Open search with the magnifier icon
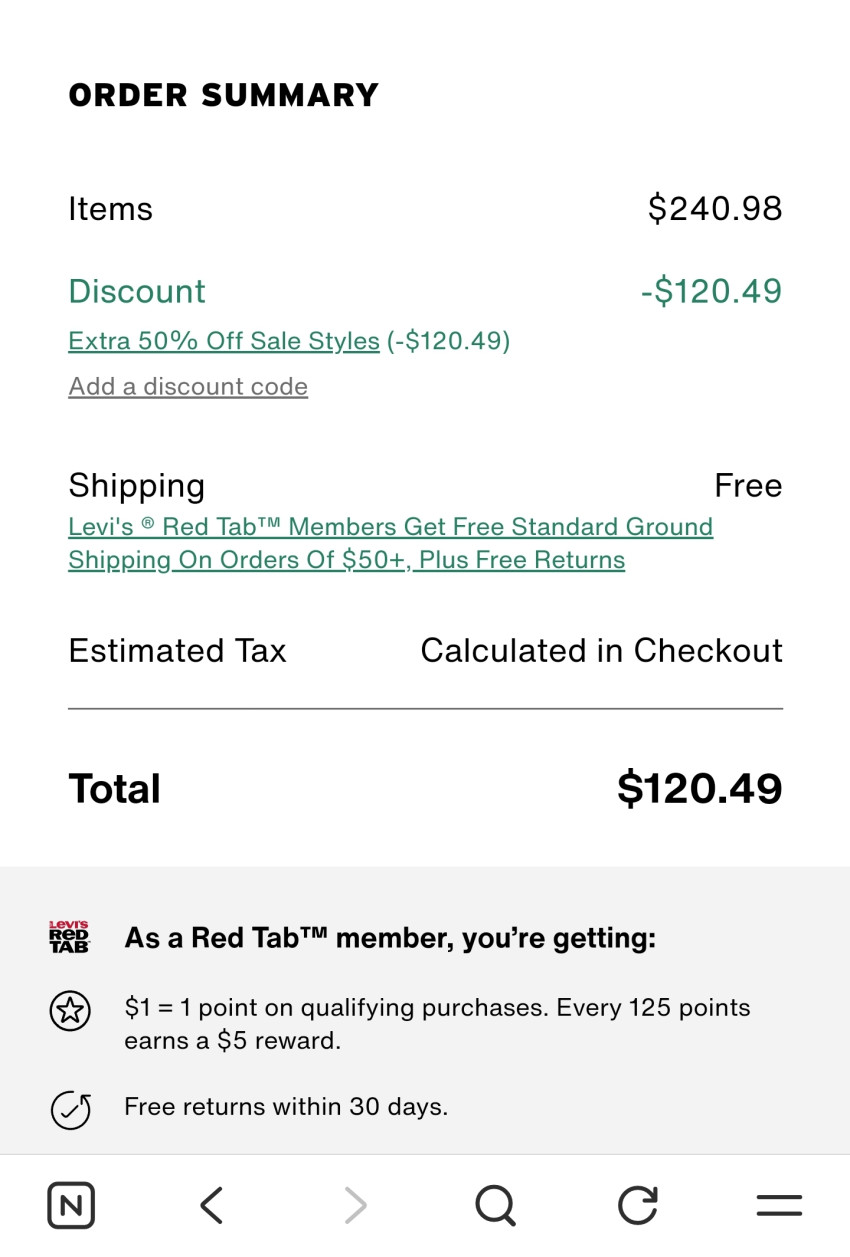This screenshot has height=1257, width=850. pos(495,1205)
